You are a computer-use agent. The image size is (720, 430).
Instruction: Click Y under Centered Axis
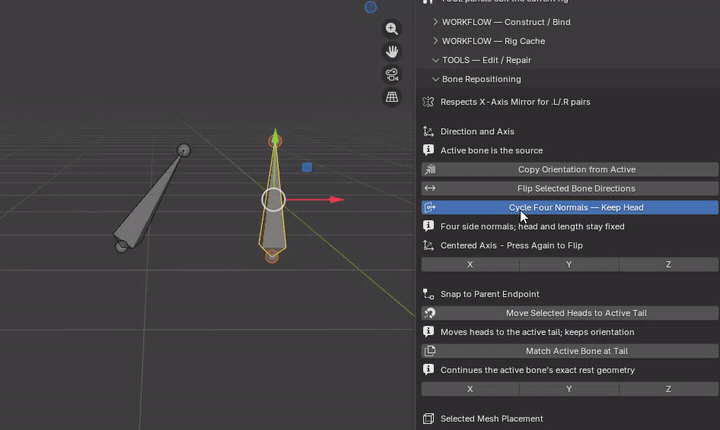click(x=569, y=264)
